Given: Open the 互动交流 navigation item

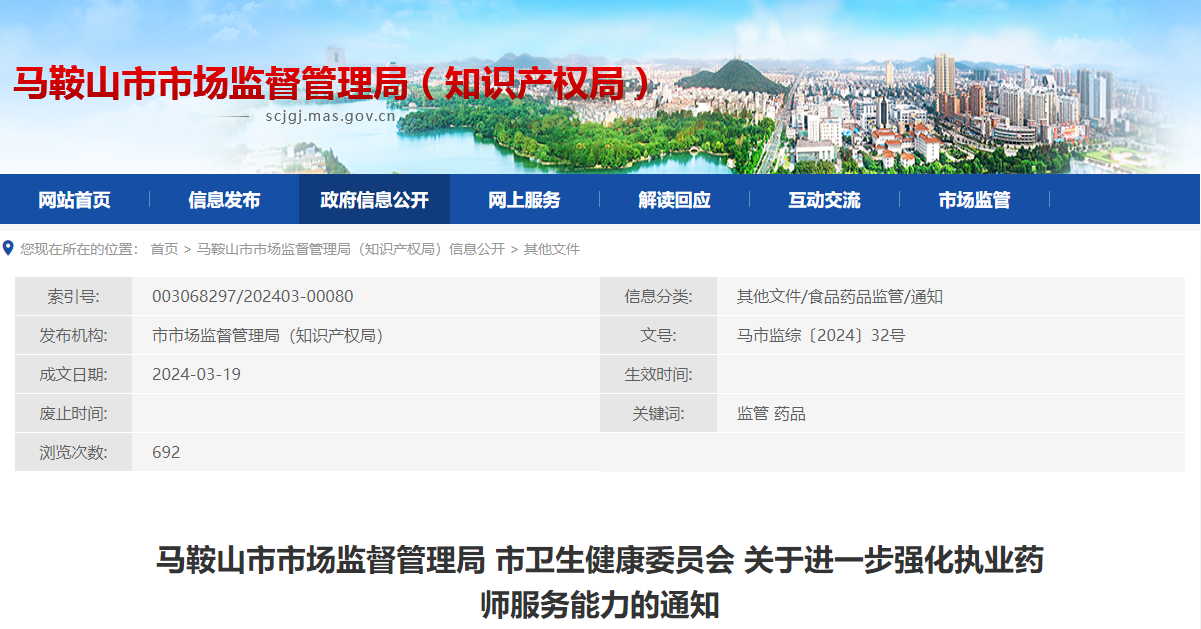Looking at the screenshot, I should click(824, 200).
